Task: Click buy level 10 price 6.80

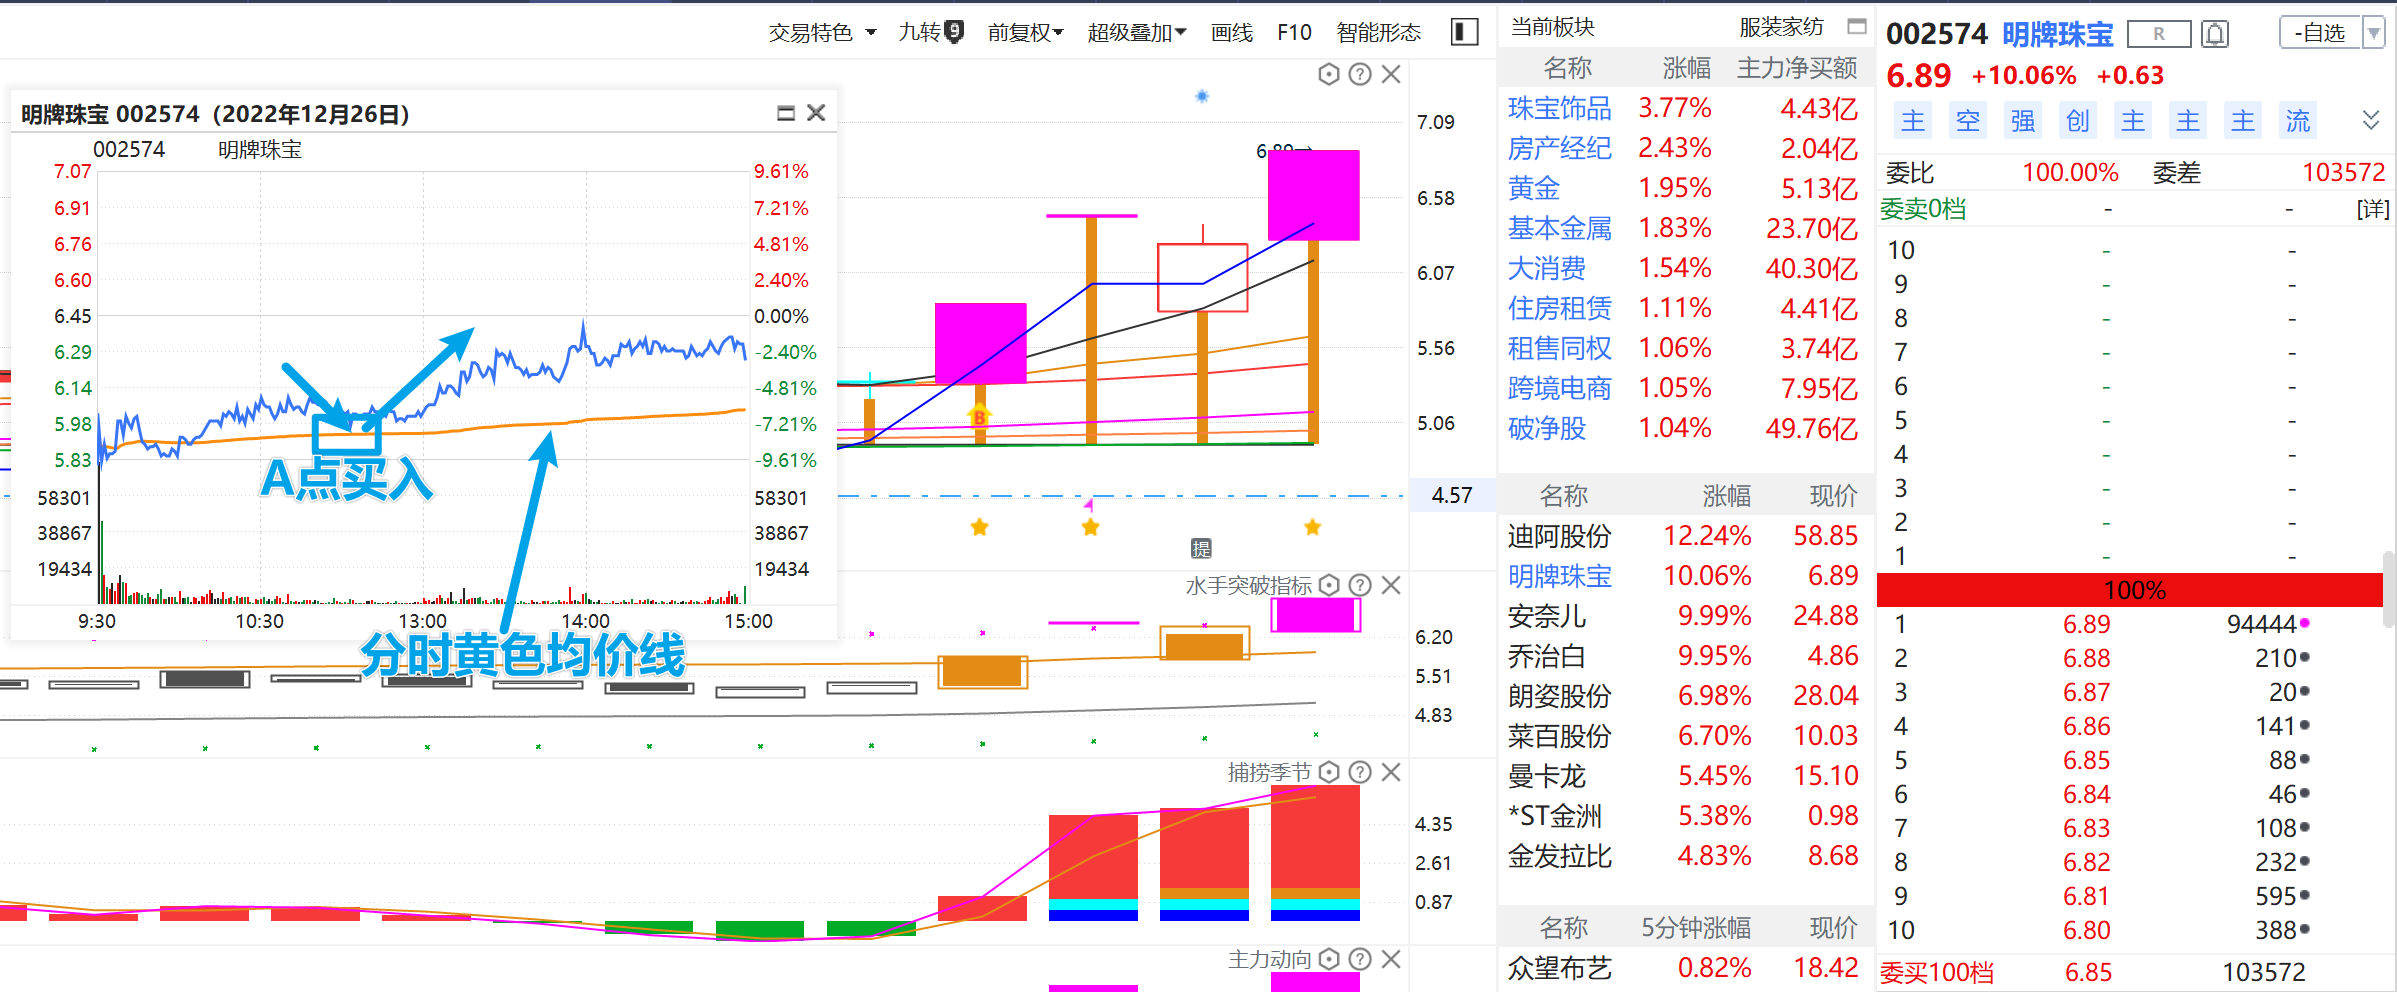Action: pyautogui.click(x=2086, y=930)
